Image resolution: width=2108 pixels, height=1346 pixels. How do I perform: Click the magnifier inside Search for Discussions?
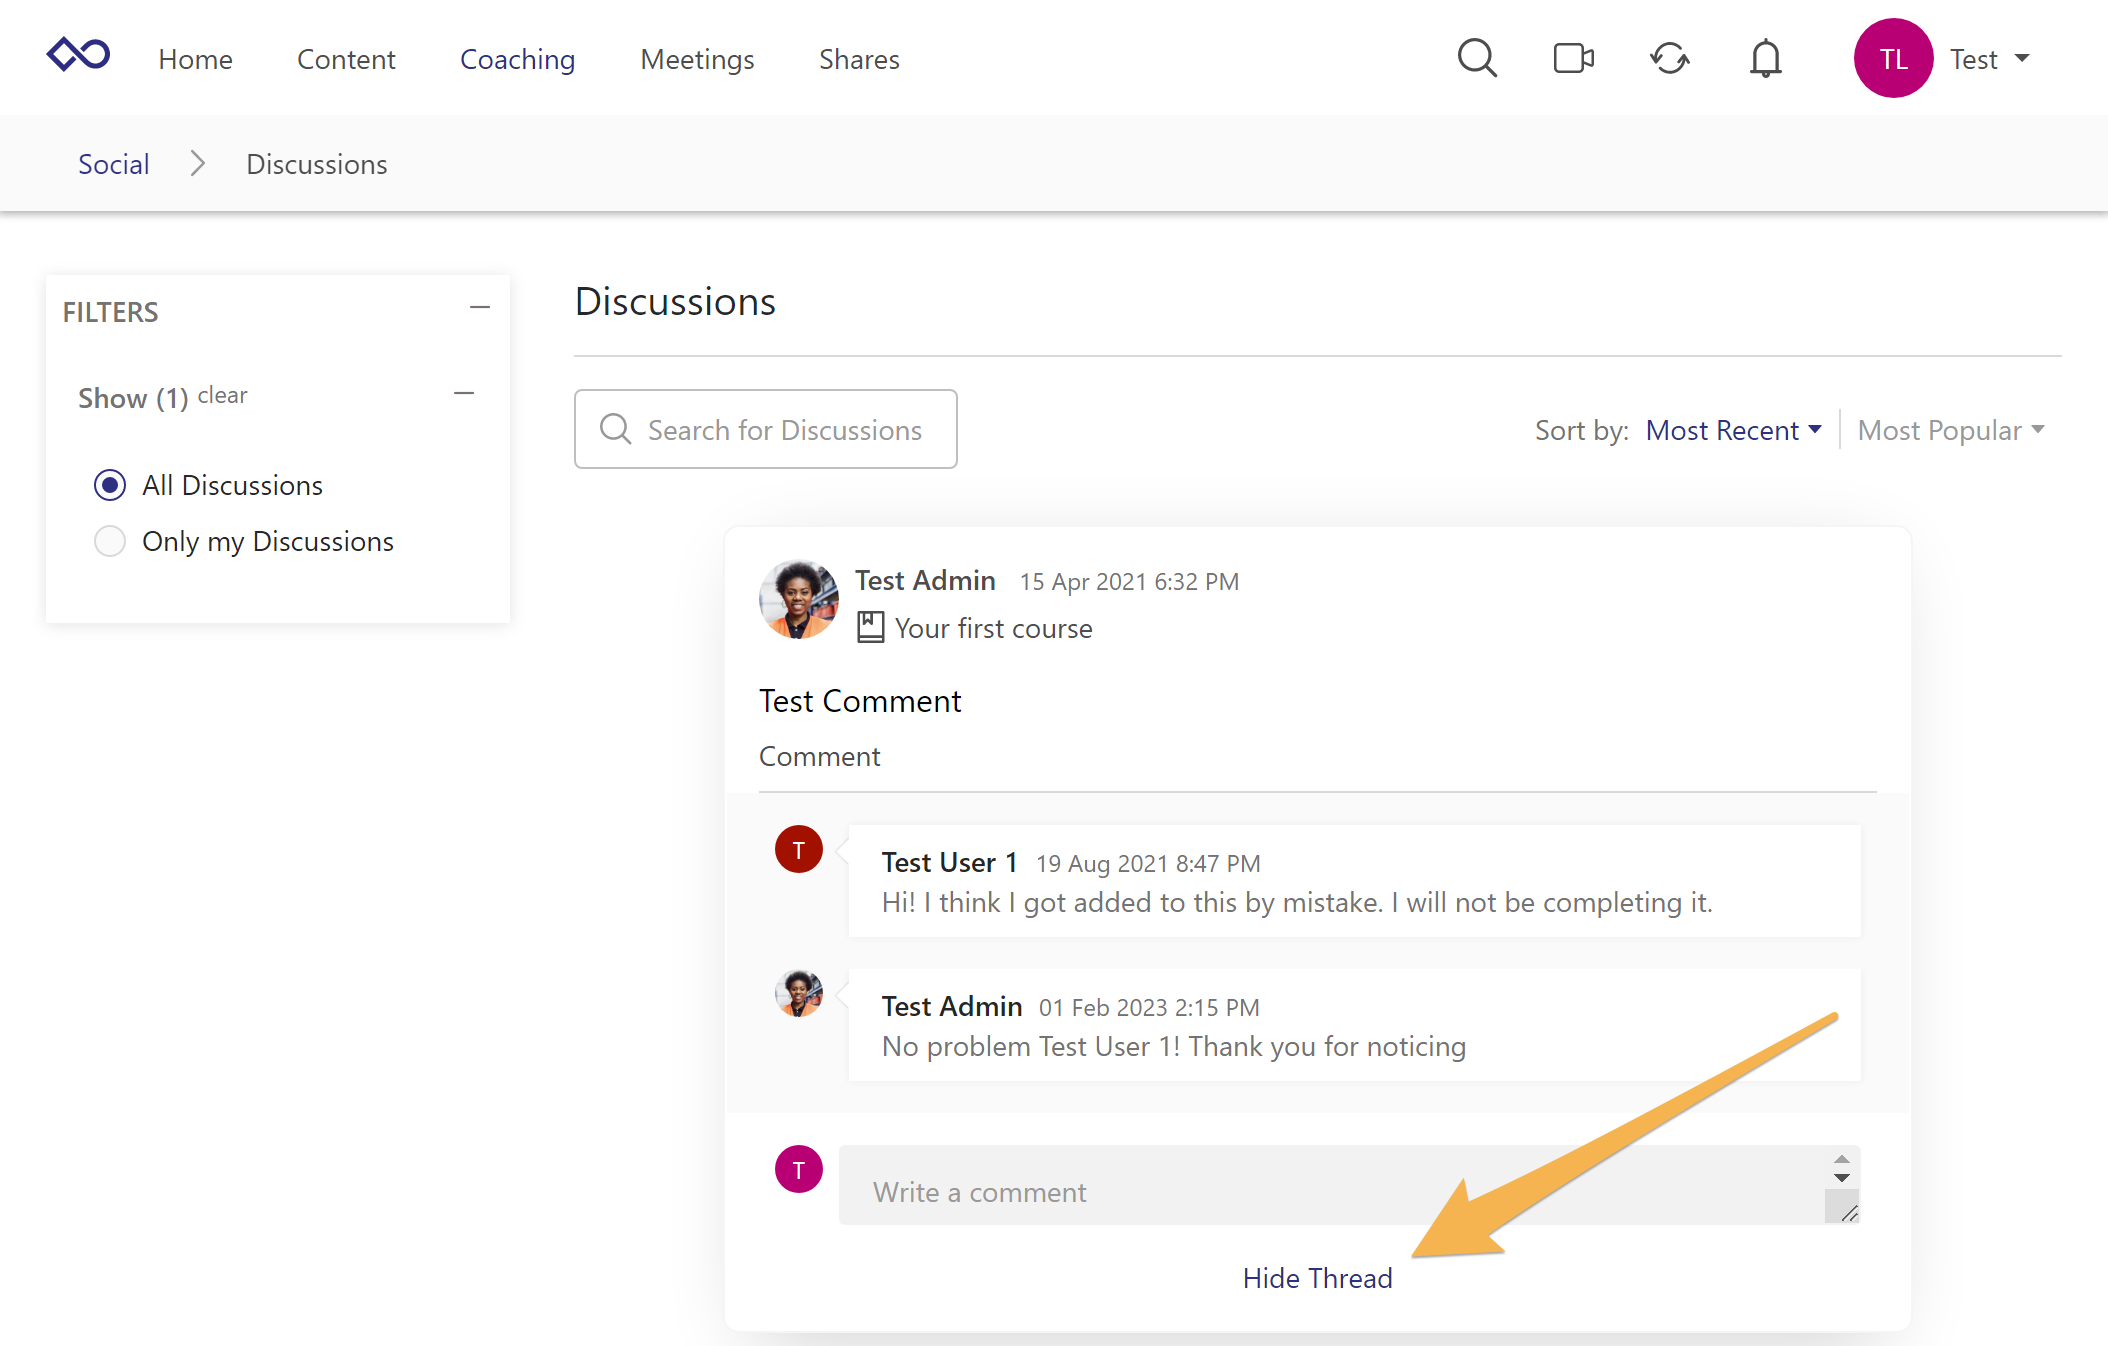click(615, 429)
